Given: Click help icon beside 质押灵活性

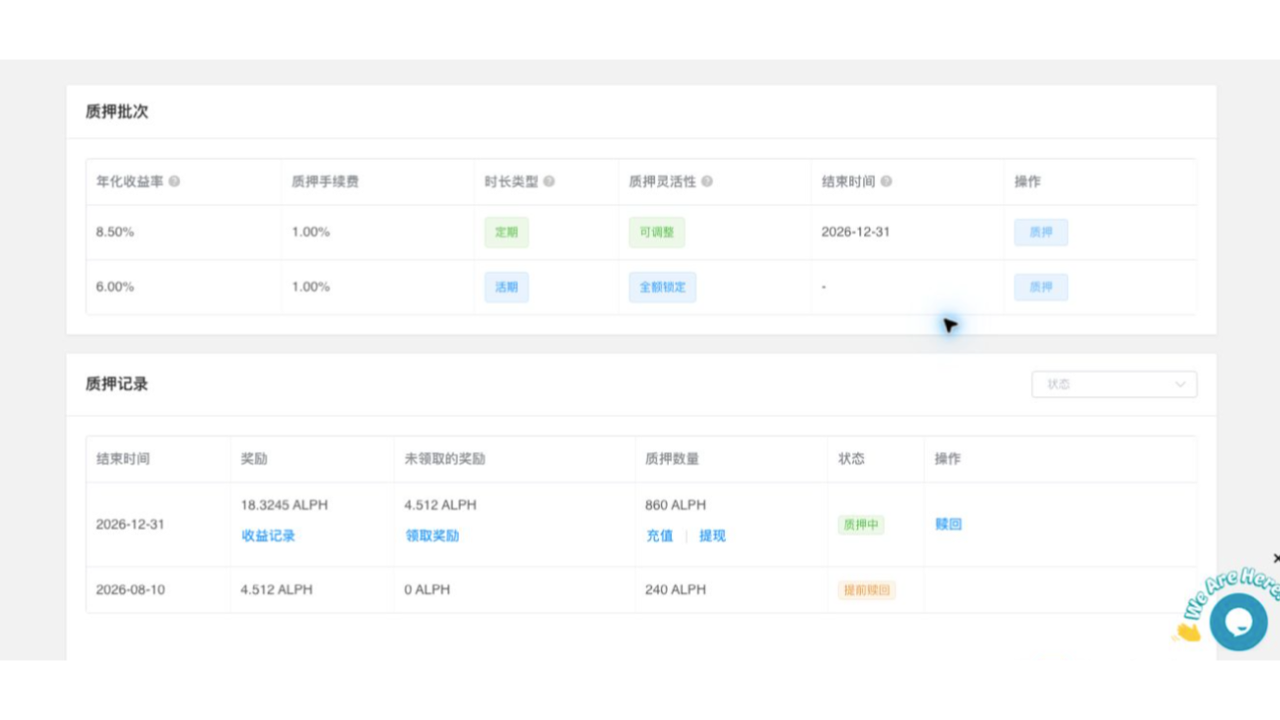Looking at the screenshot, I should [707, 182].
